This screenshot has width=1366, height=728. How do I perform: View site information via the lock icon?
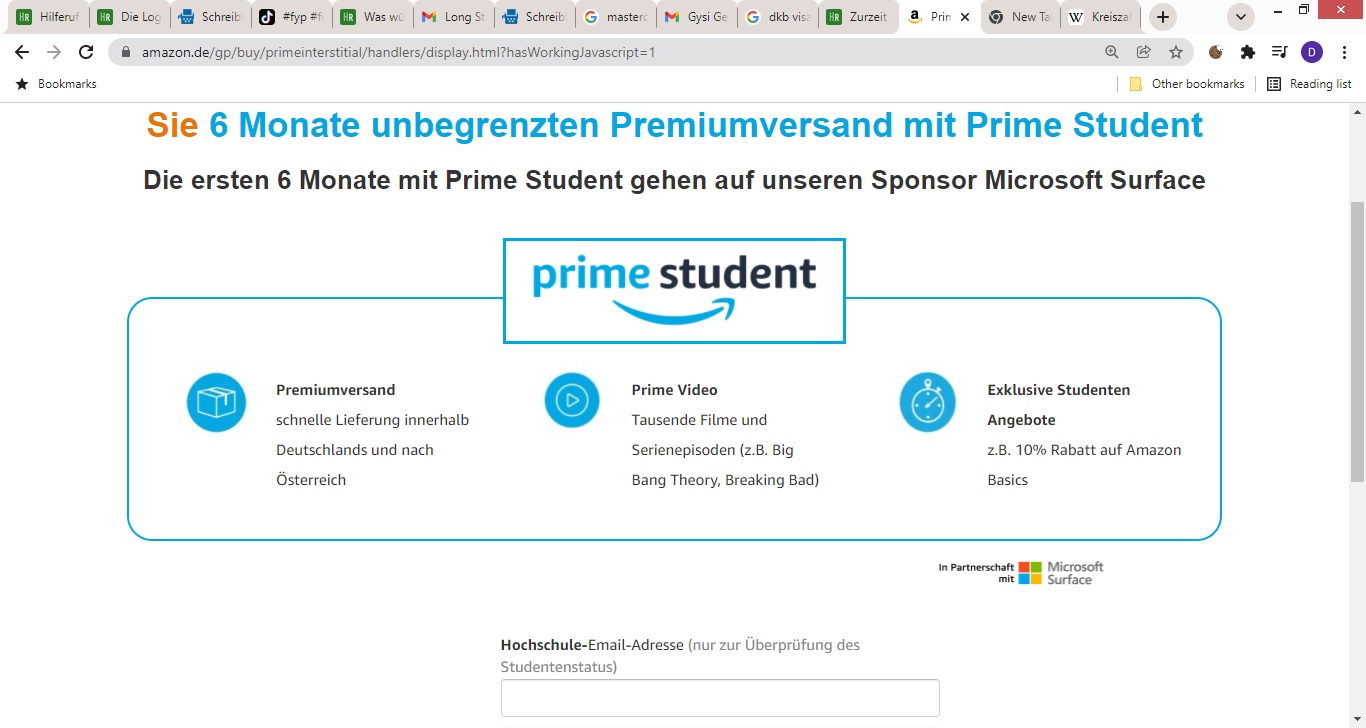[126, 52]
